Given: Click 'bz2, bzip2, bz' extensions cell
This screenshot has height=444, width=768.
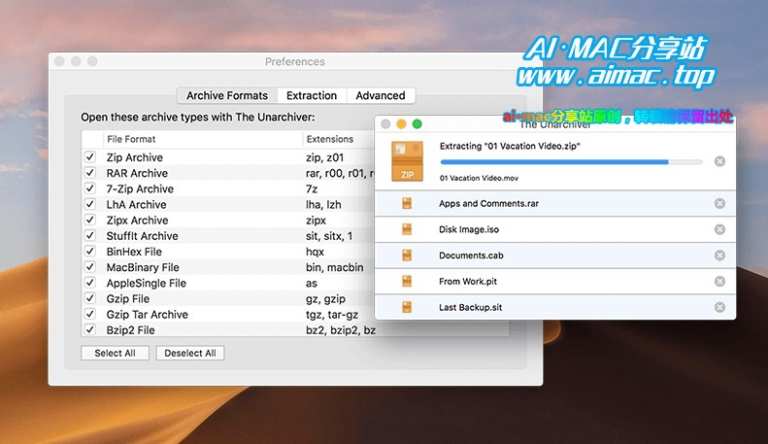Looking at the screenshot, I should click(x=340, y=330).
